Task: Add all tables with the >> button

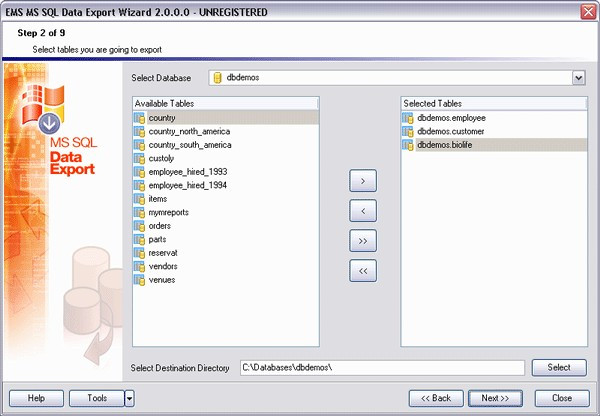Action: (363, 241)
